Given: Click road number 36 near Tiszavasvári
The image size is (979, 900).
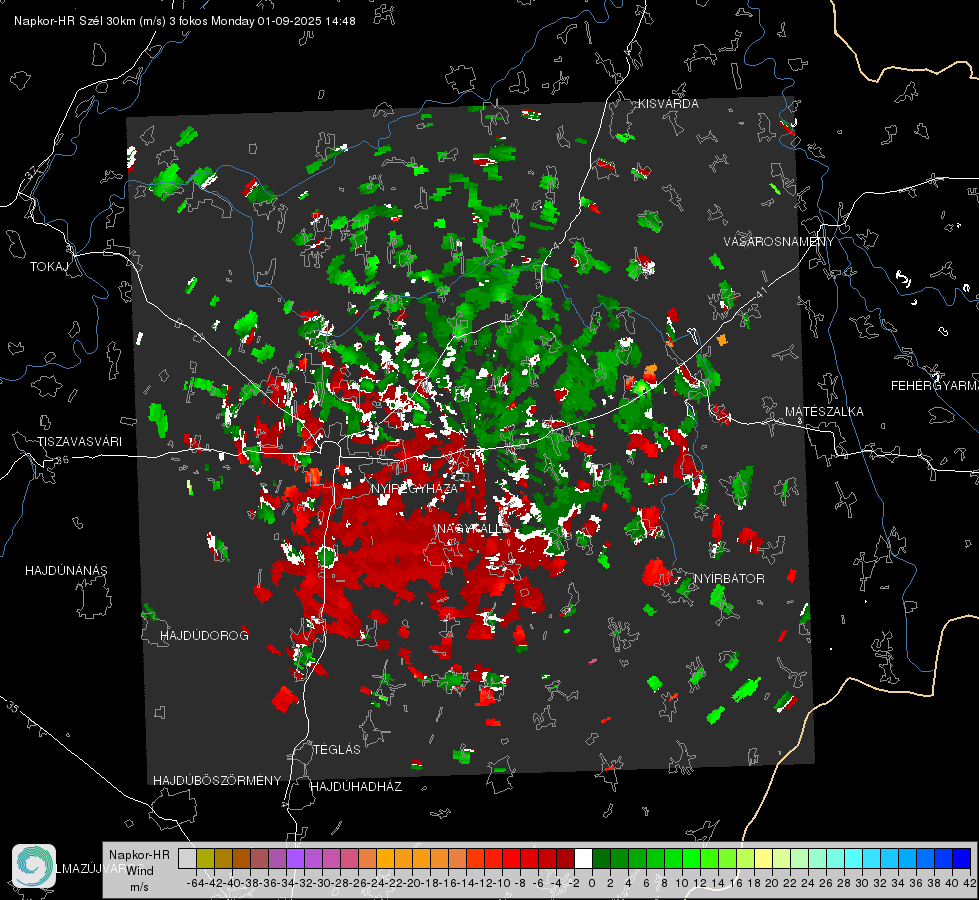Looking at the screenshot, I should click(x=62, y=460).
